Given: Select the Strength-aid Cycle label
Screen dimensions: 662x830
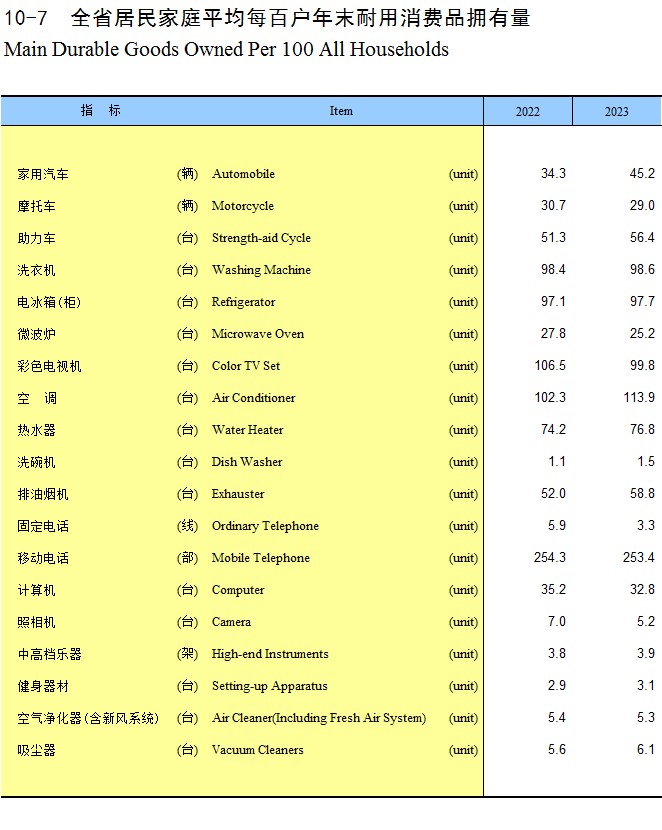Looking at the screenshot, I should tap(261, 238).
